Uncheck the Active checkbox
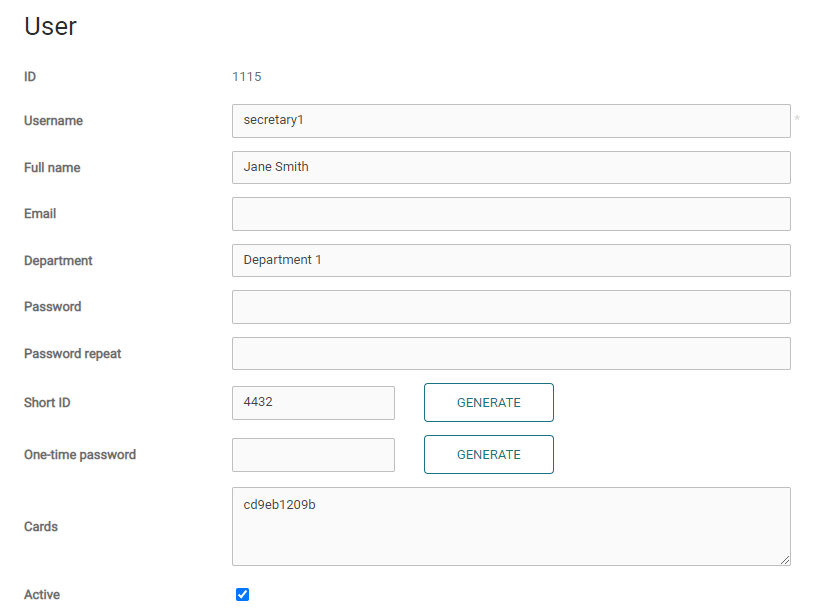Screen dimensions: 824x615 point(242,595)
